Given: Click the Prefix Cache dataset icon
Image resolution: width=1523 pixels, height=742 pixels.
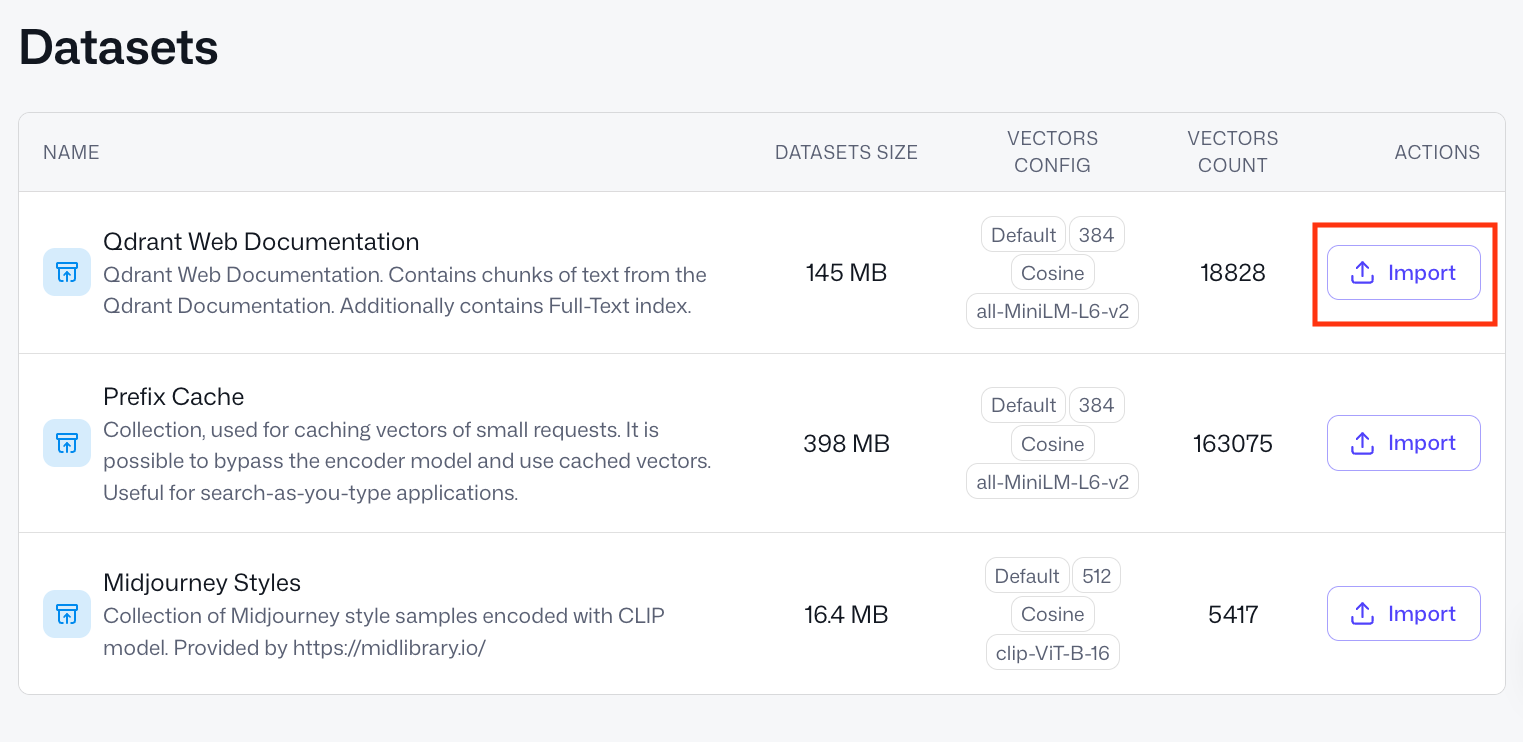Looking at the screenshot, I should (x=65, y=443).
